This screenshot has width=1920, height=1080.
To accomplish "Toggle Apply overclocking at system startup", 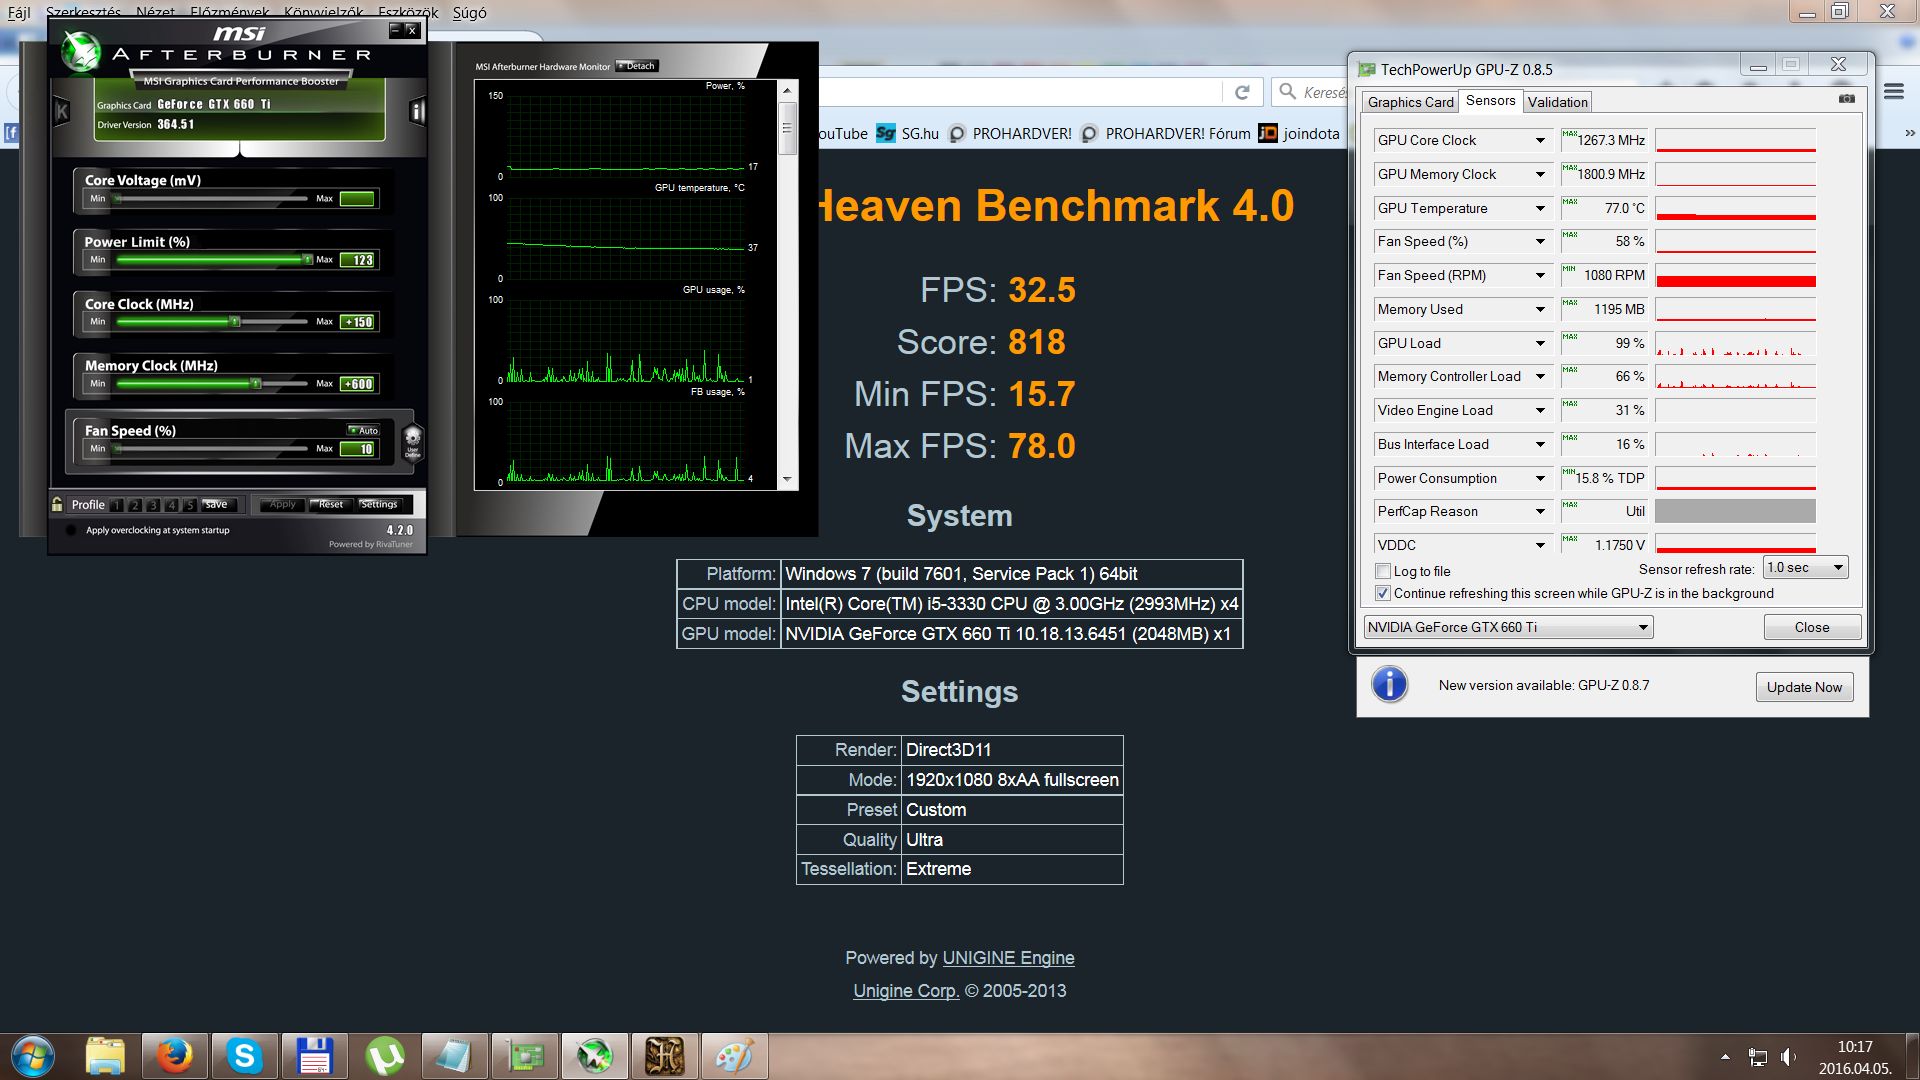I will click(x=71, y=530).
